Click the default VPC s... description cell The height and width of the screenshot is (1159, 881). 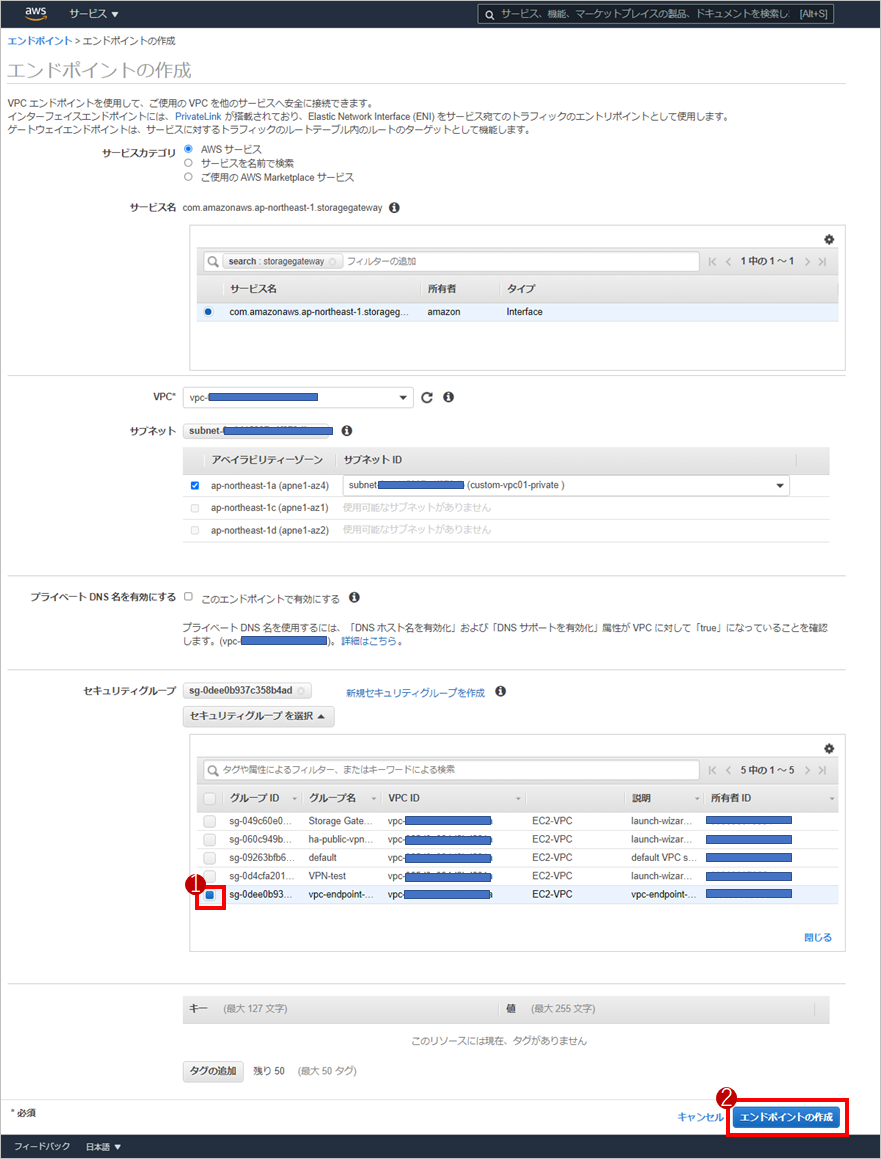coord(664,858)
